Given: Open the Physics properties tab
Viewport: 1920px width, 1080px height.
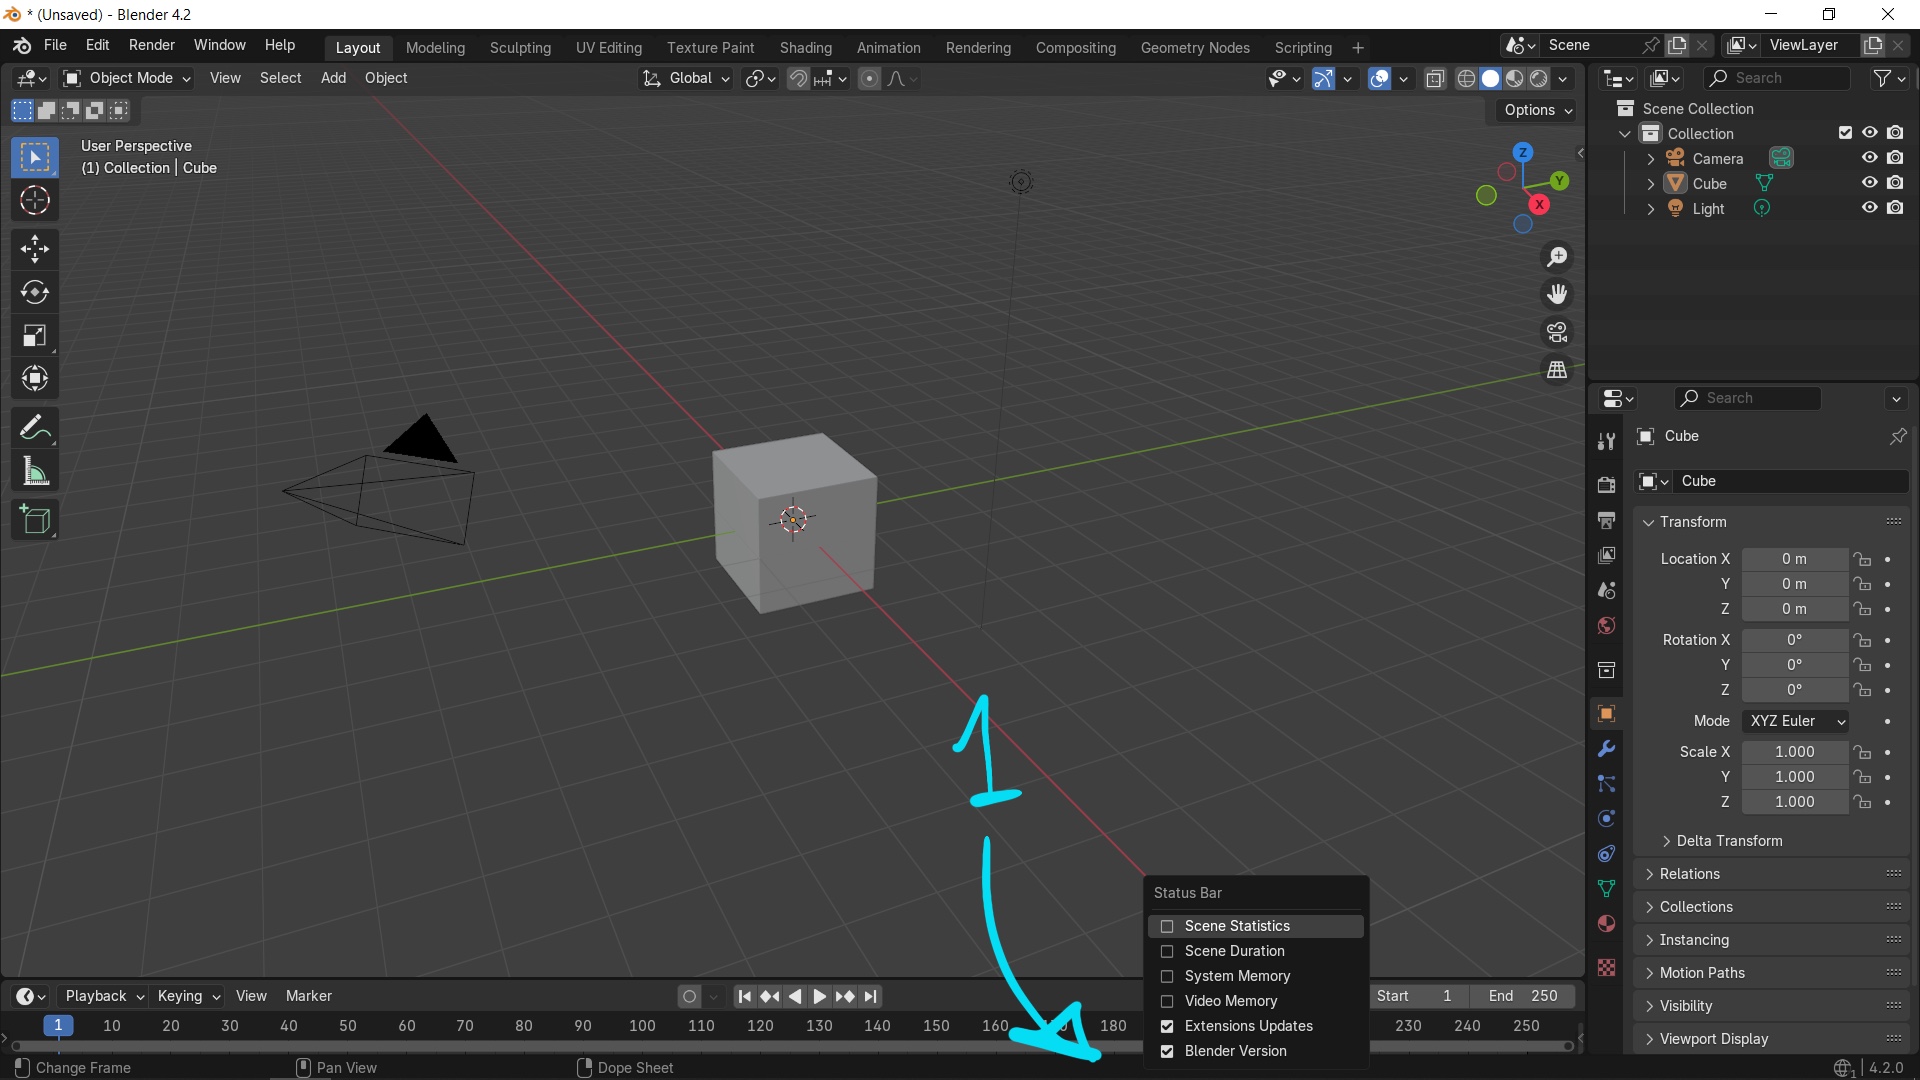Looking at the screenshot, I should (x=1607, y=819).
